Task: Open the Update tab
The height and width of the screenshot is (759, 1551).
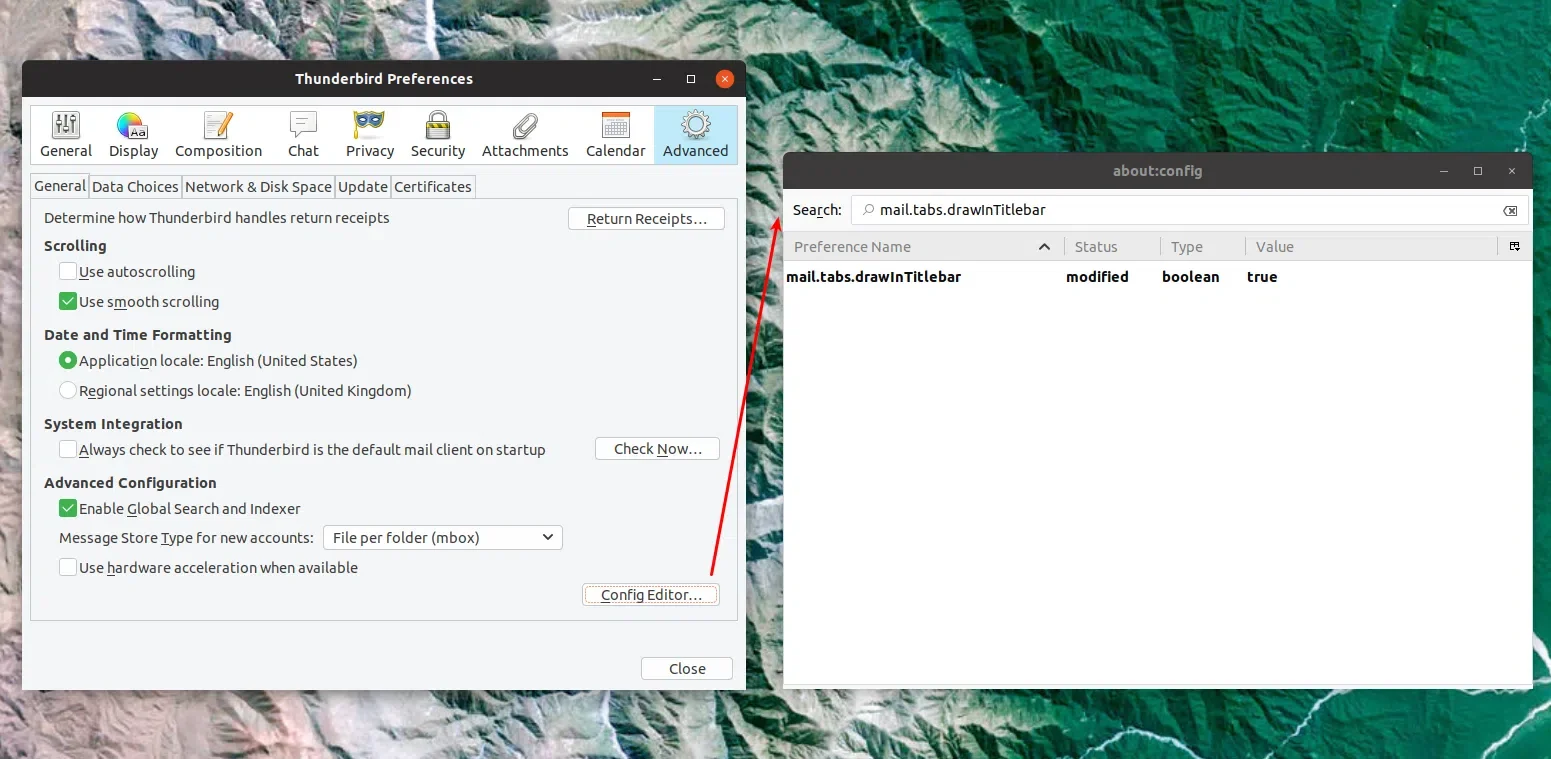Action: pos(363,187)
